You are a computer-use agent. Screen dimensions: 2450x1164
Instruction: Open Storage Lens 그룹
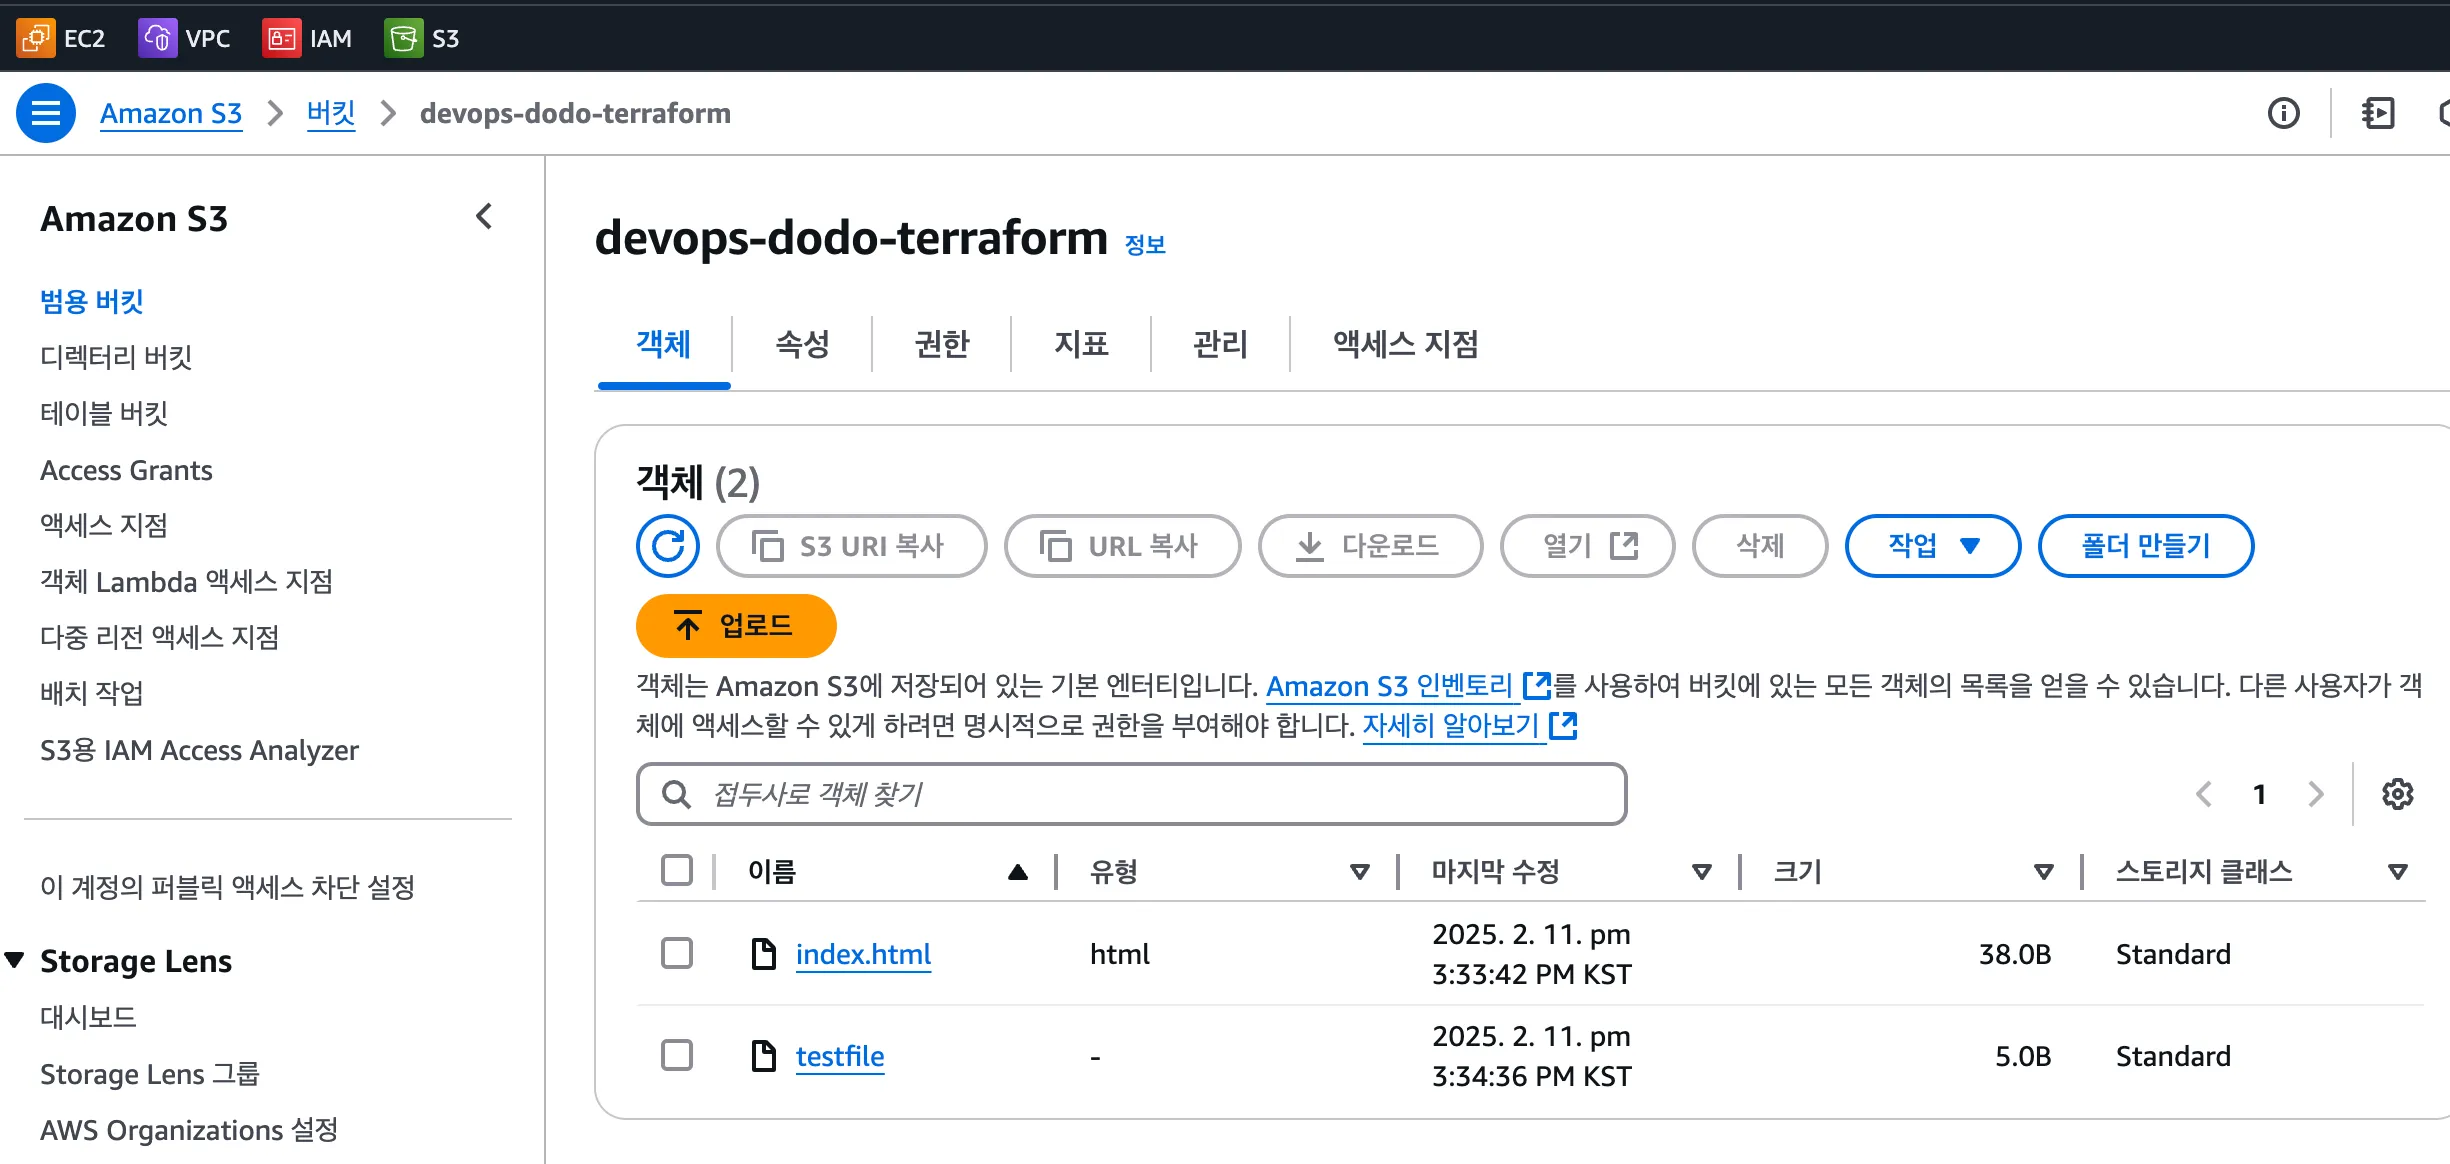tap(150, 1074)
